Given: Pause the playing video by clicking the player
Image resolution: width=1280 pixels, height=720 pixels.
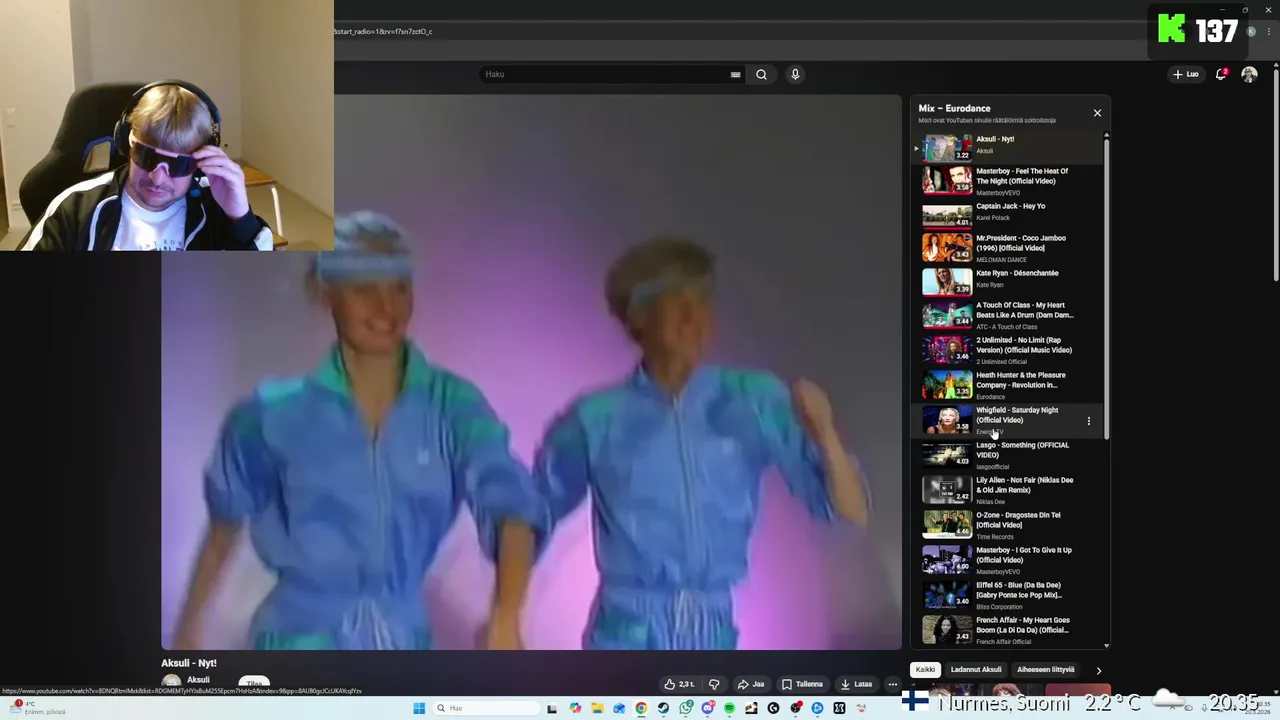Looking at the screenshot, I should [531, 372].
